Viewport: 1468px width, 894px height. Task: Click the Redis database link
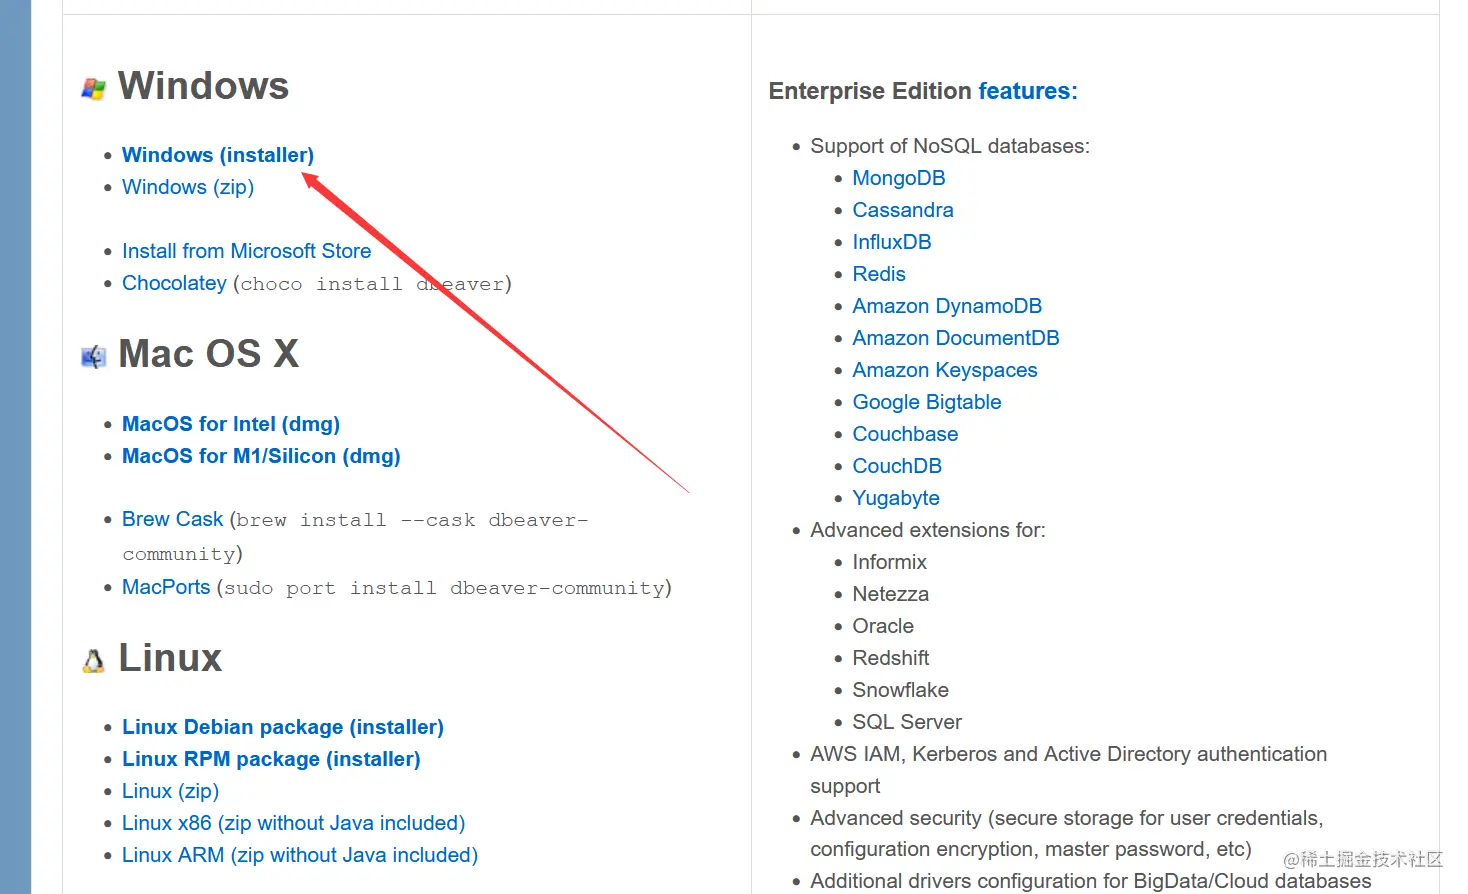[x=878, y=274]
